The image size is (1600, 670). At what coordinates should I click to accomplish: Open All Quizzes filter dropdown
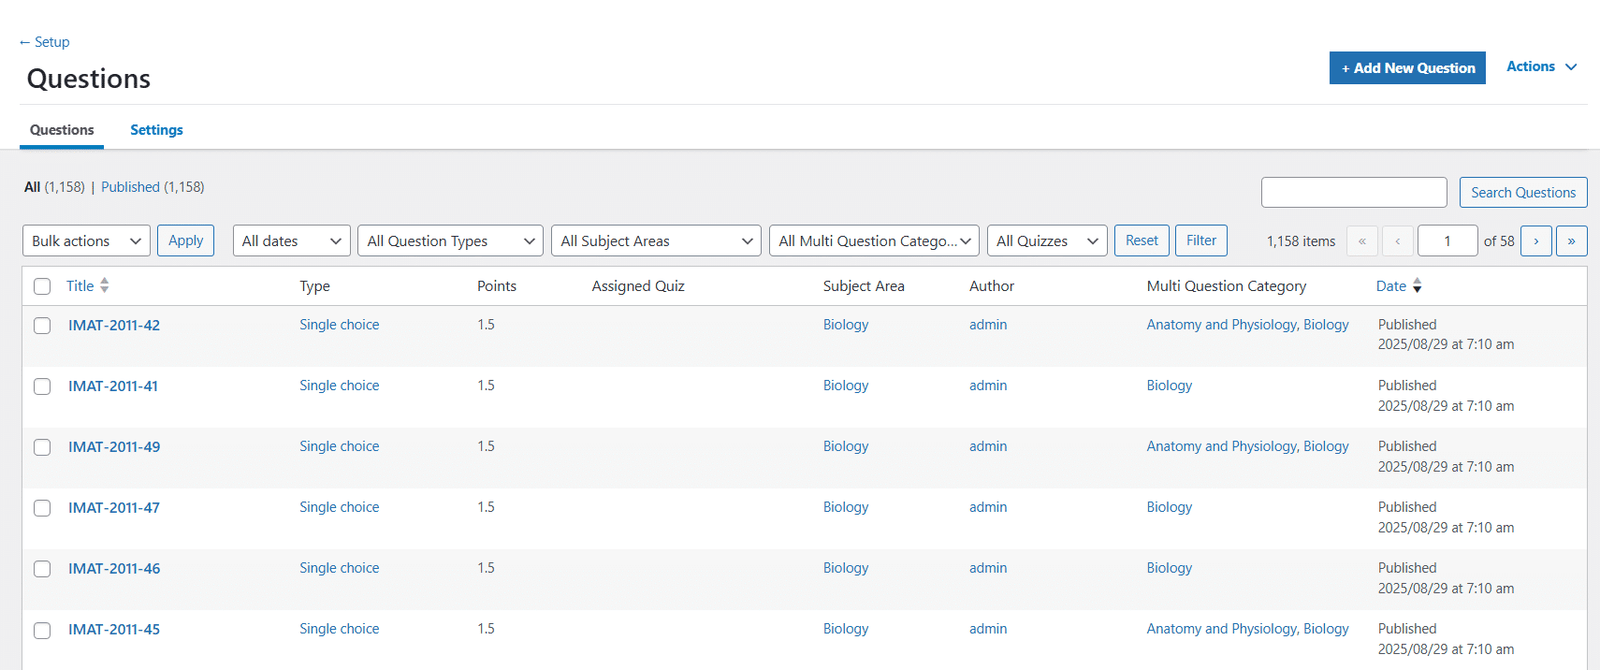[x=1047, y=241]
